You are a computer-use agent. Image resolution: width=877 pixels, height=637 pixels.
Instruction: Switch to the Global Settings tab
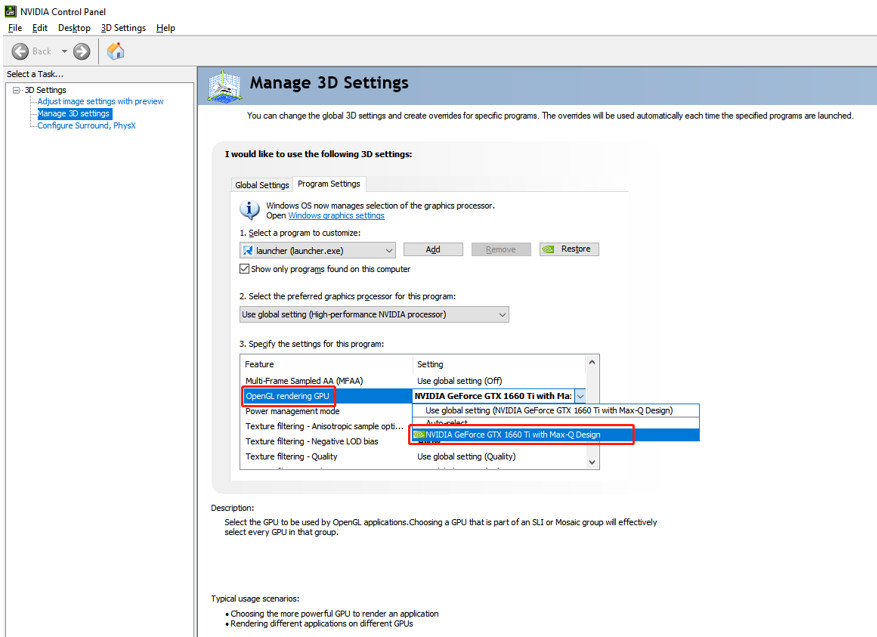262,185
